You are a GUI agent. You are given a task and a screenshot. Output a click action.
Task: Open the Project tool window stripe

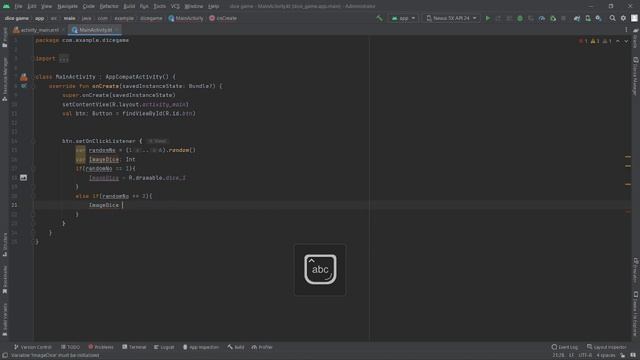[4, 38]
